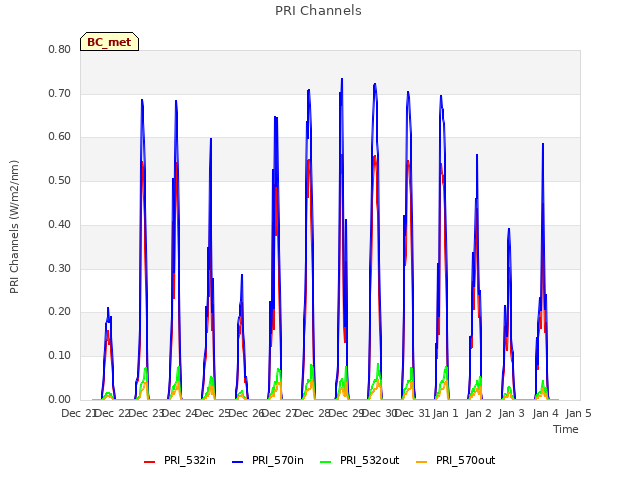
Task: Click the Jan 5 x-axis tick label
Action: (579, 413)
